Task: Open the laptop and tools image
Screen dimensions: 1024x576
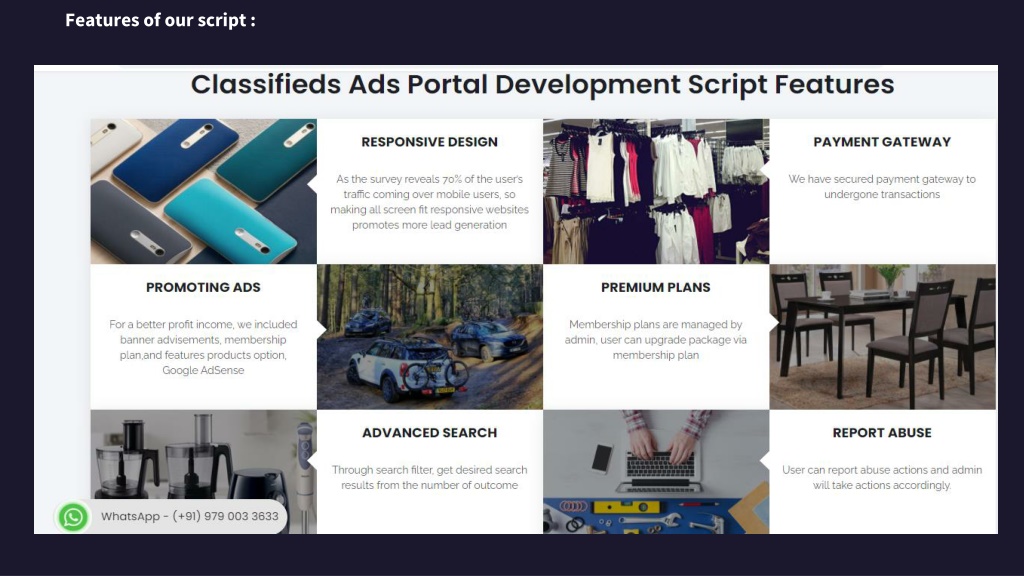Action: (656, 472)
